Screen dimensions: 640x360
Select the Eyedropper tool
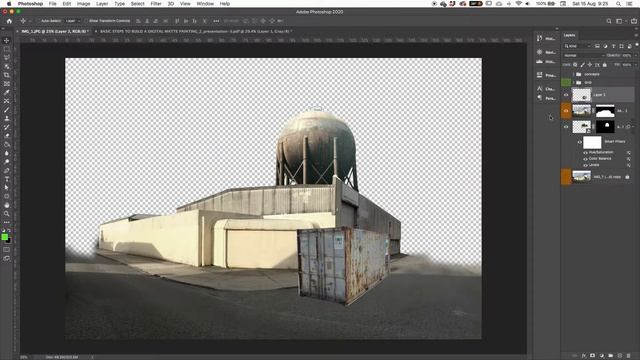7,92
